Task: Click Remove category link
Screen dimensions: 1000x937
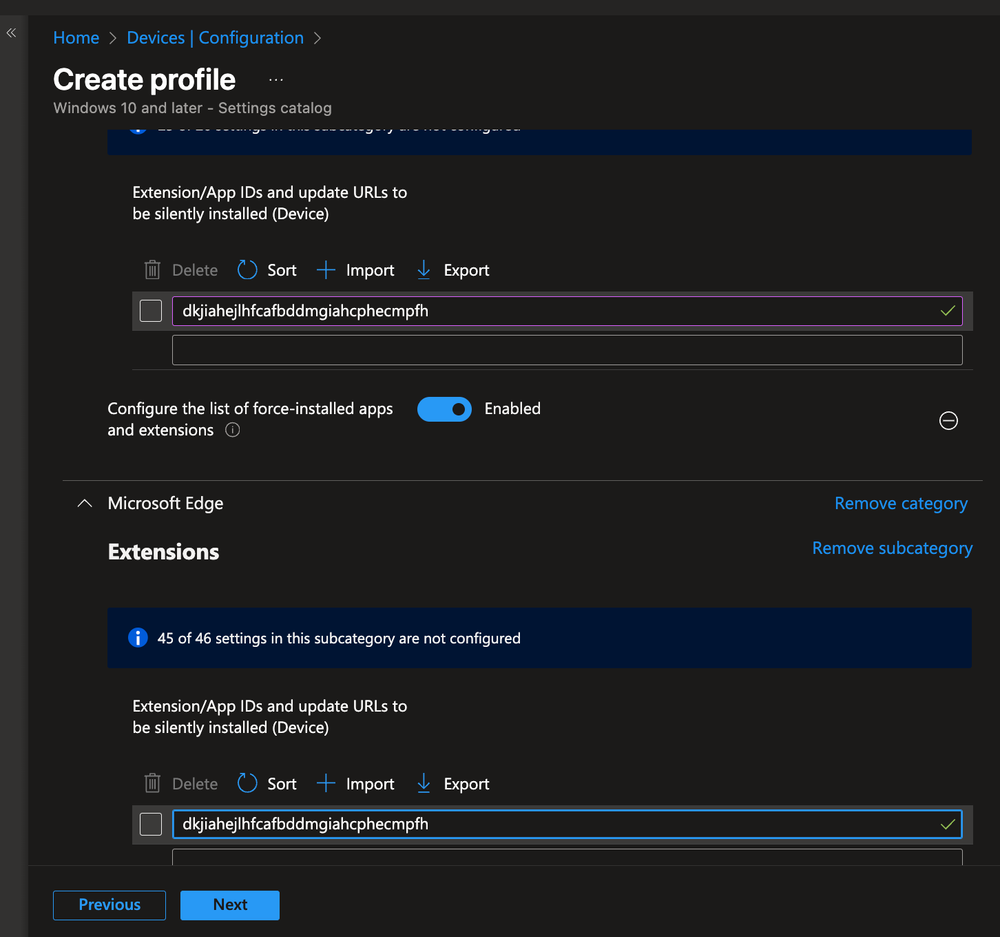Action: [900, 504]
